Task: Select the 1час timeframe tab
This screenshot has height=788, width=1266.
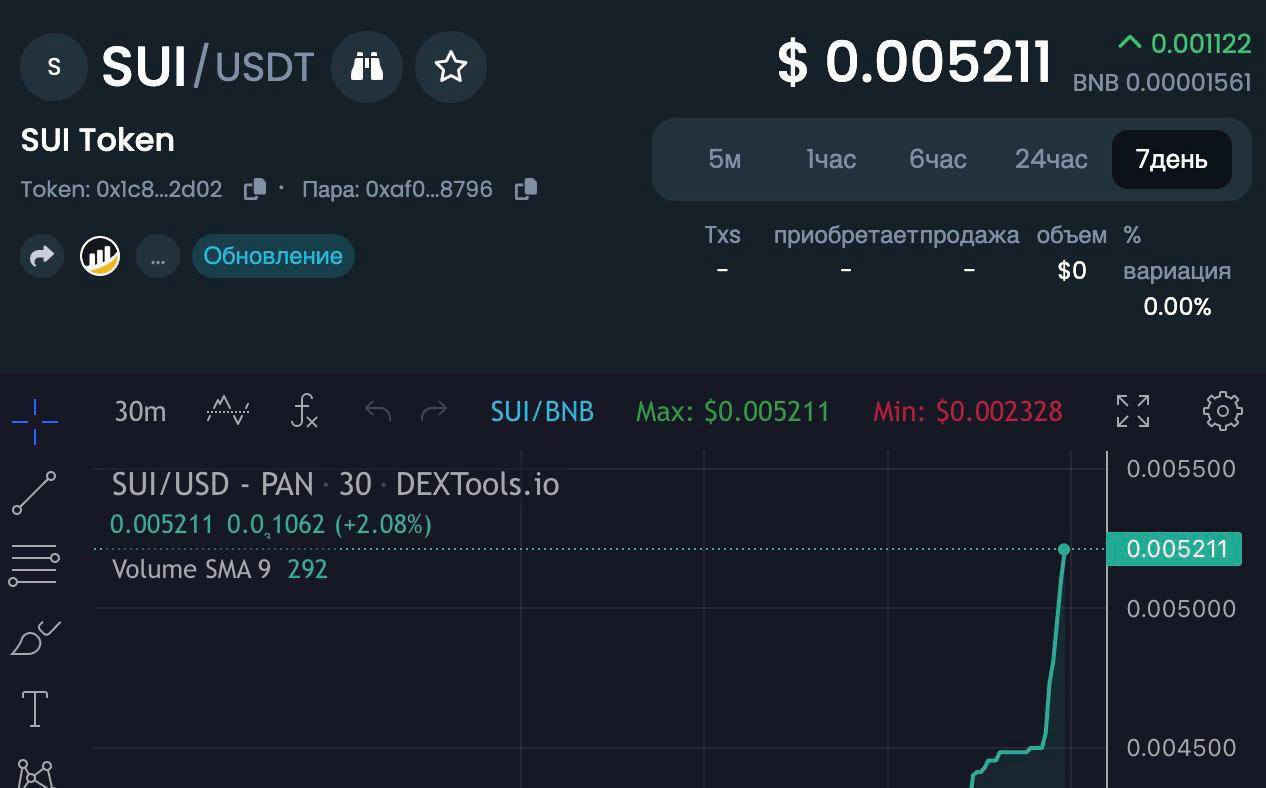Action: [831, 160]
